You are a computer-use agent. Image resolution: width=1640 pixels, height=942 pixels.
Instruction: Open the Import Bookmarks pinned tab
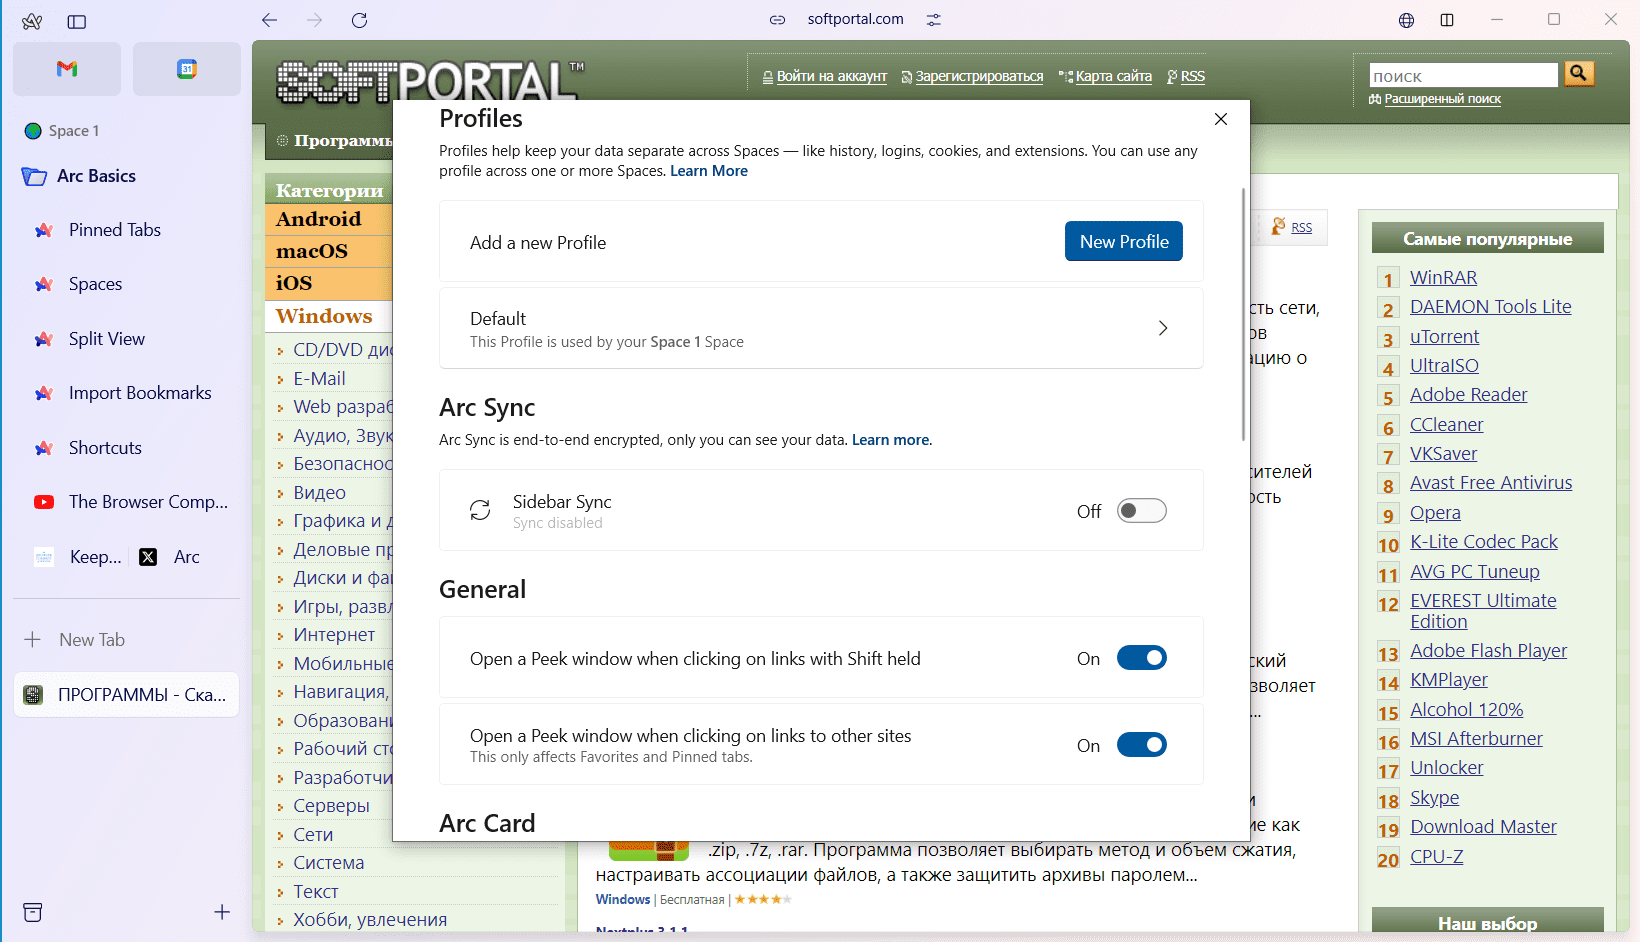[127, 393]
